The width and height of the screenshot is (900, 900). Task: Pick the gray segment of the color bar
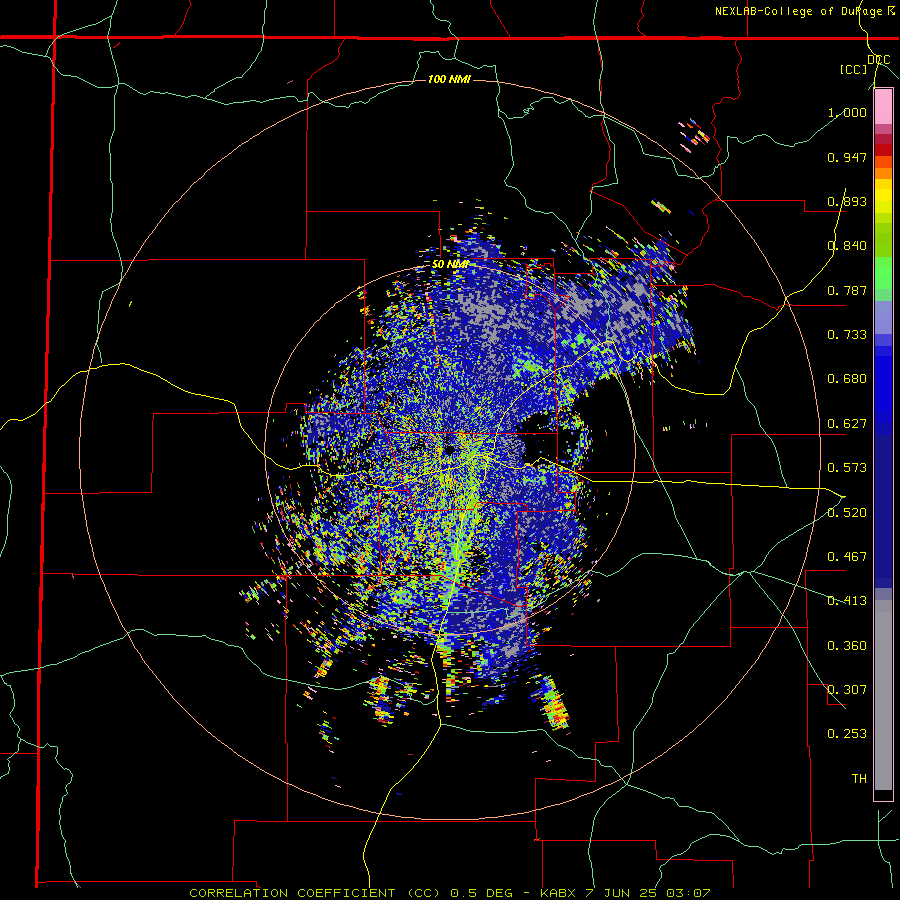[x=883, y=695]
